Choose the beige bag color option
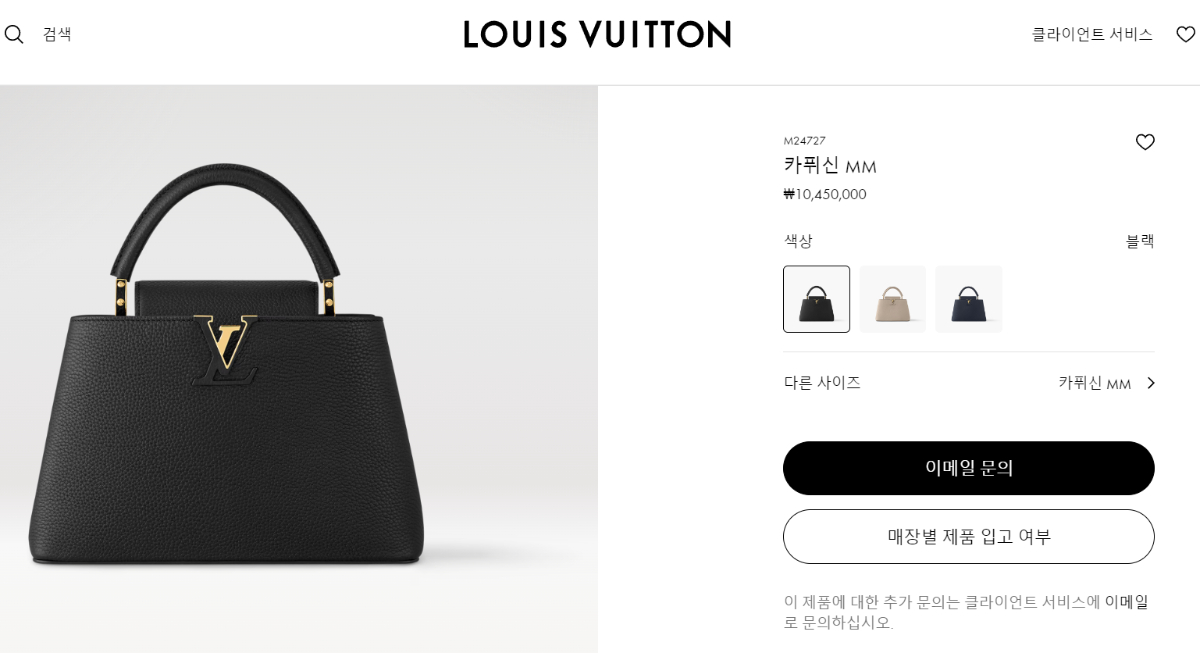Image resolution: width=1200 pixels, height=653 pixels. (892, 299)
